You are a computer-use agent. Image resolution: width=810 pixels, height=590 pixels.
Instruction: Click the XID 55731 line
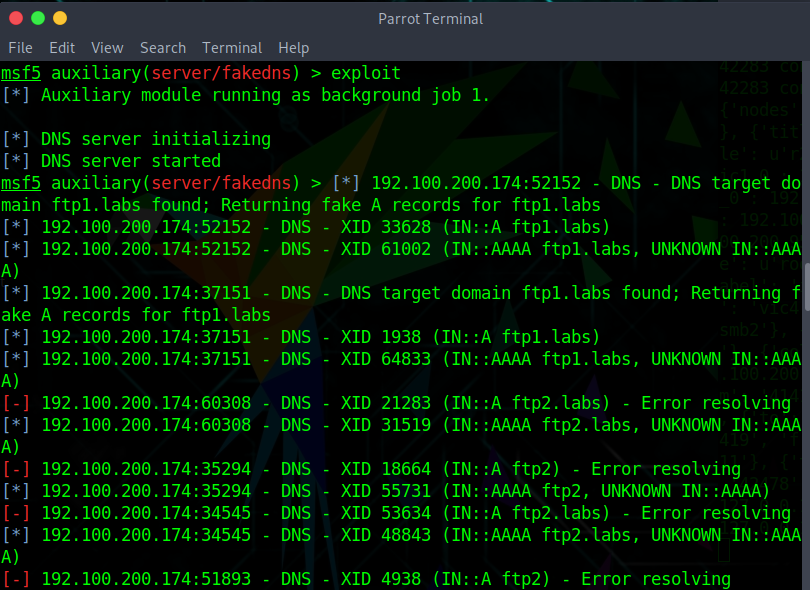(386, 491)
